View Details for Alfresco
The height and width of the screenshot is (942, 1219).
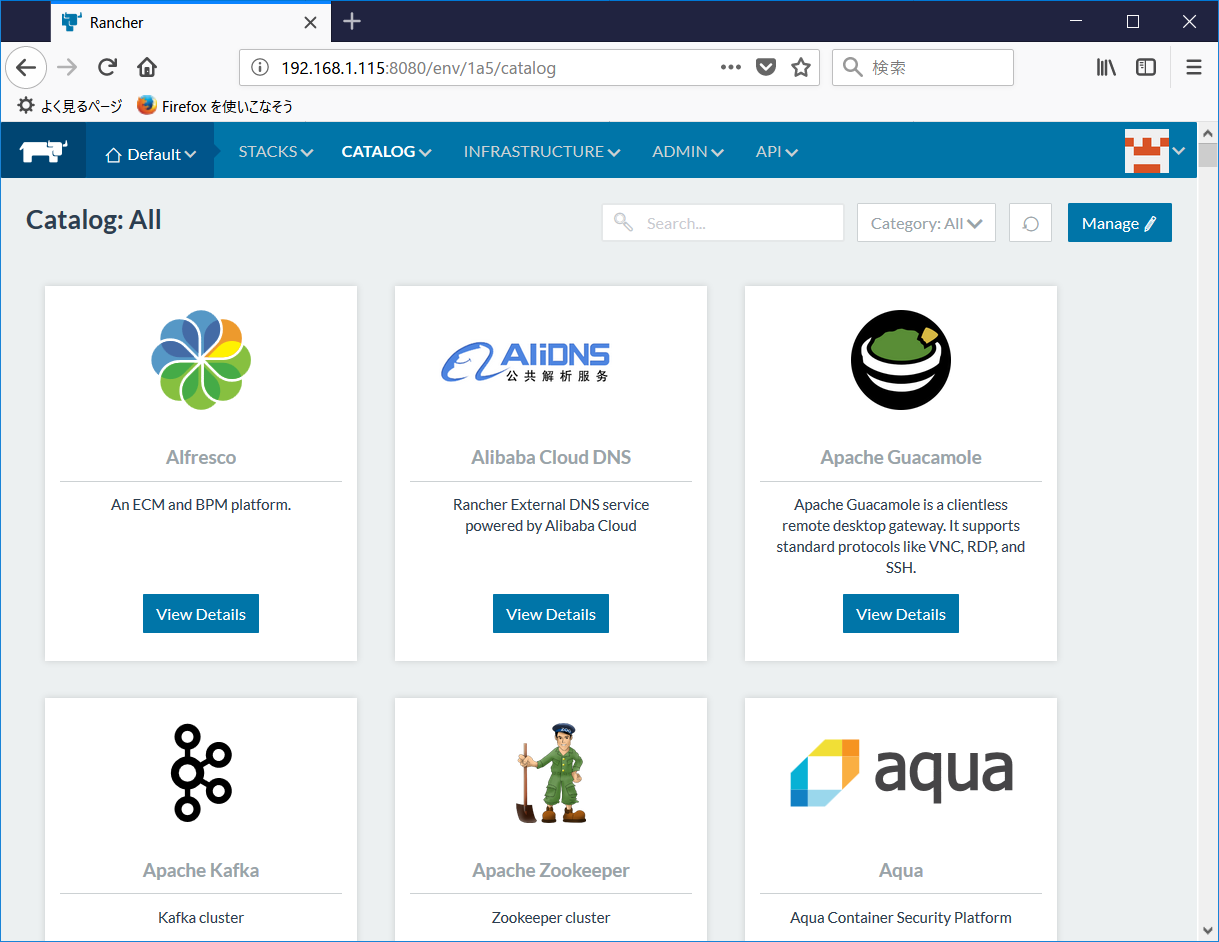[x=201, y=614]
